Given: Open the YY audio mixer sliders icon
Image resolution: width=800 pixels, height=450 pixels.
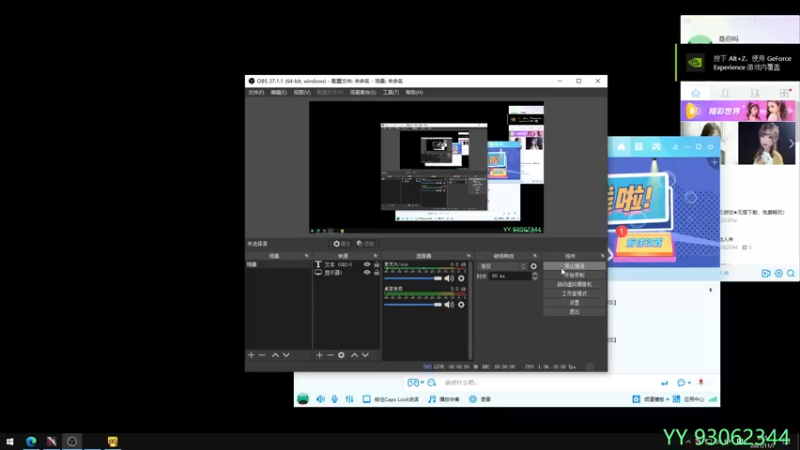Looking at the screenshot, I should (349, 399).
